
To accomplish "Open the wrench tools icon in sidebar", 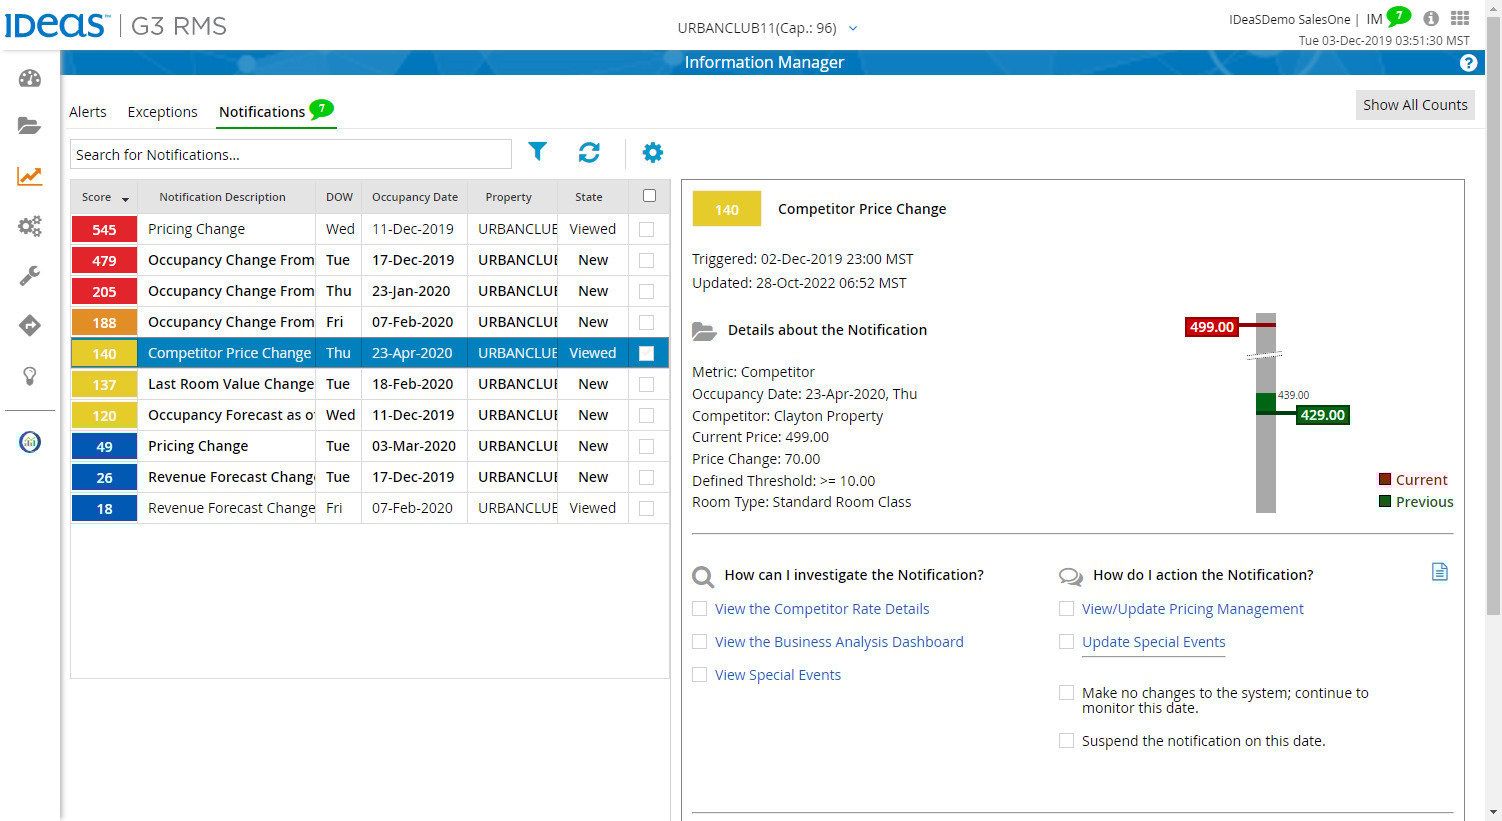I will [29, 274].
